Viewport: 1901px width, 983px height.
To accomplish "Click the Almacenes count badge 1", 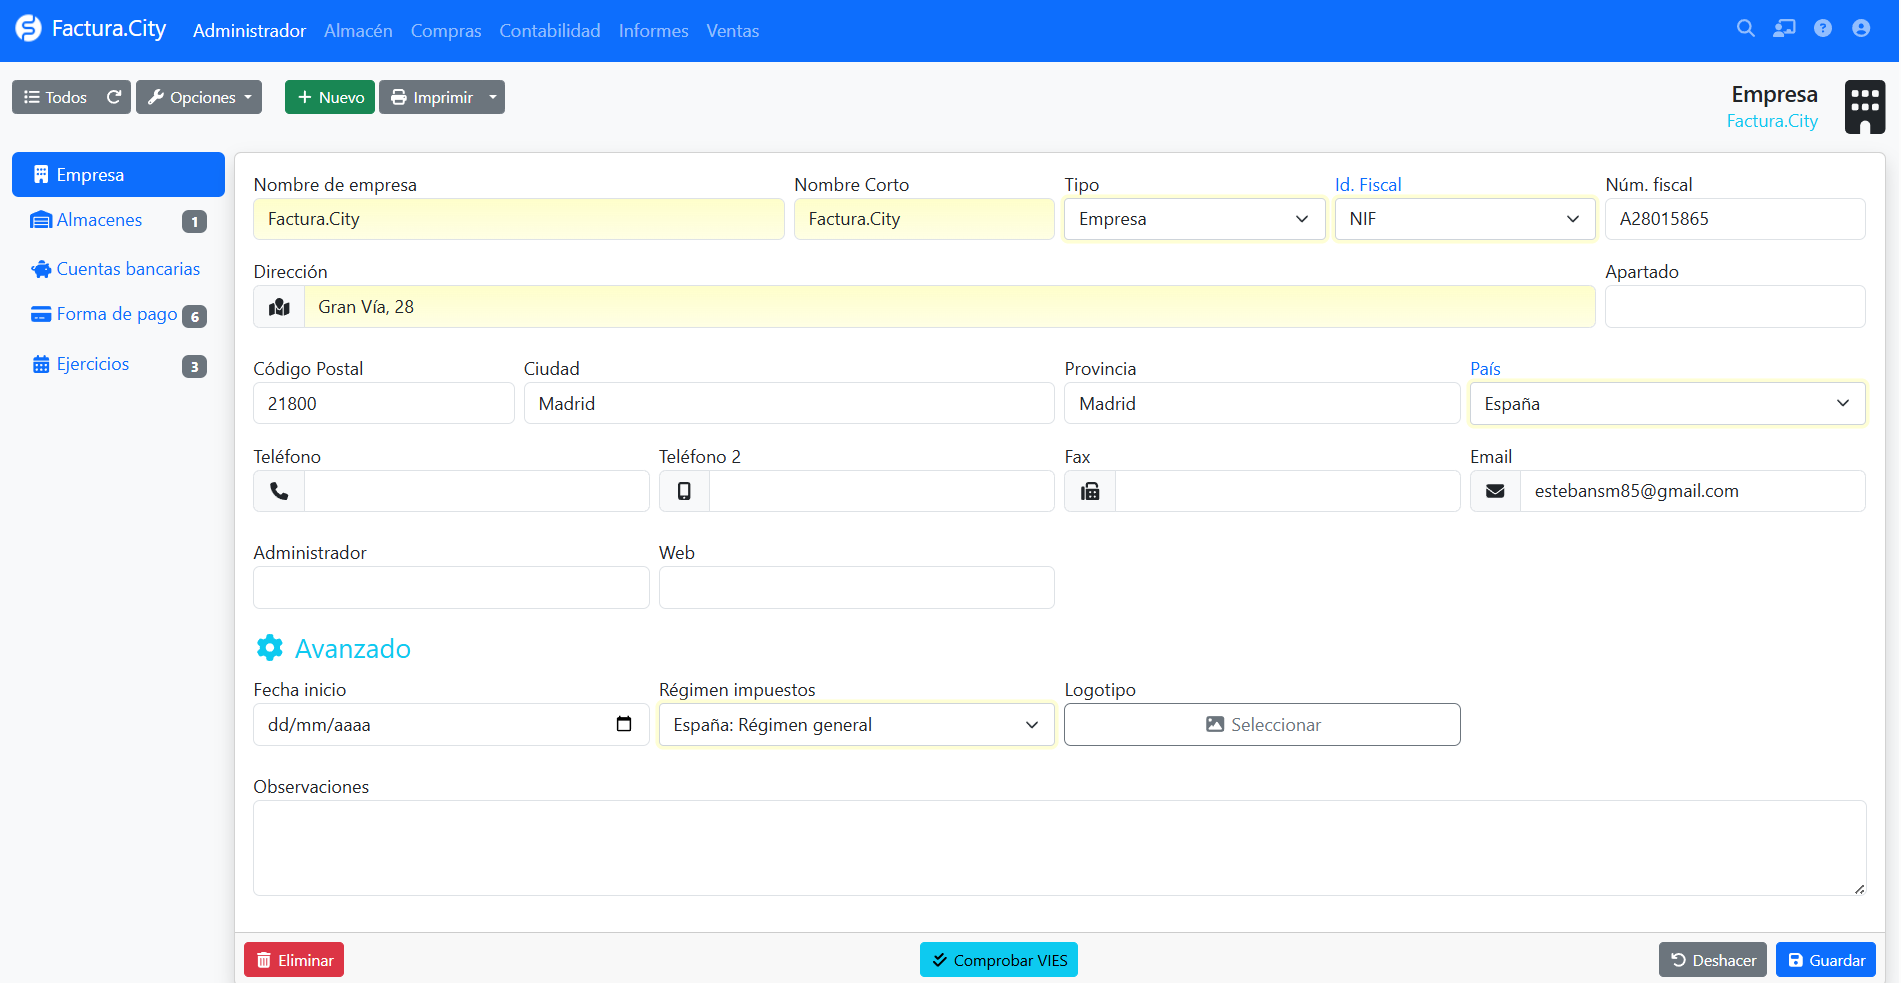I will pos(194,221).
